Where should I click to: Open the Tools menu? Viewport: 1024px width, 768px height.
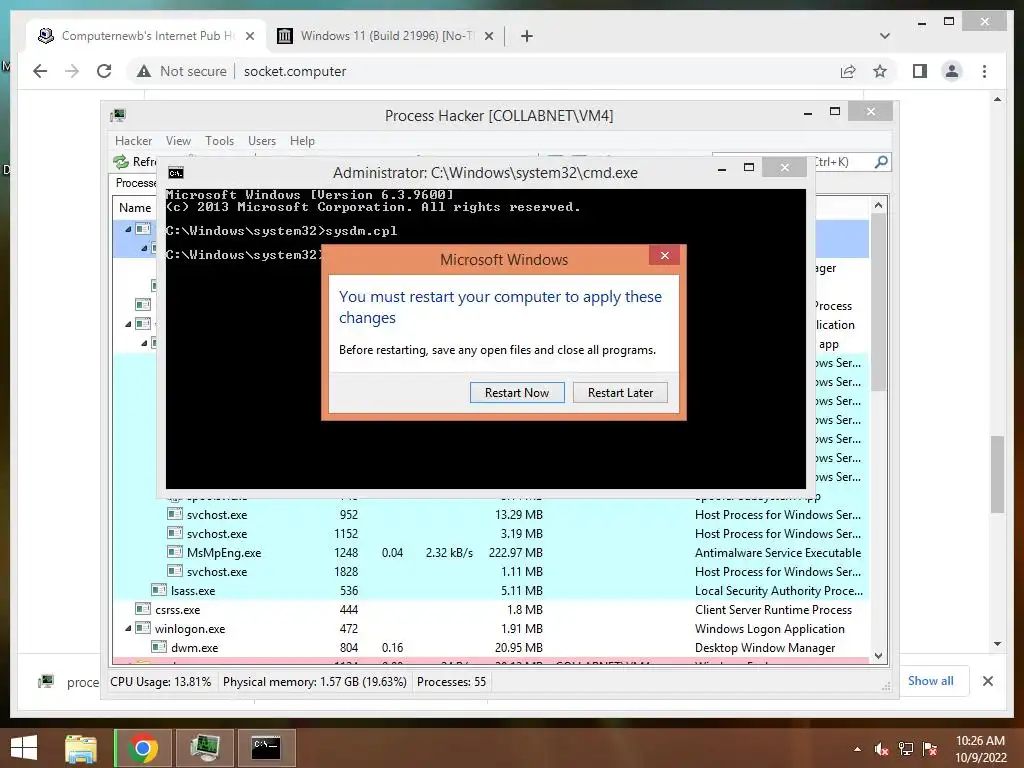point(219,140)
